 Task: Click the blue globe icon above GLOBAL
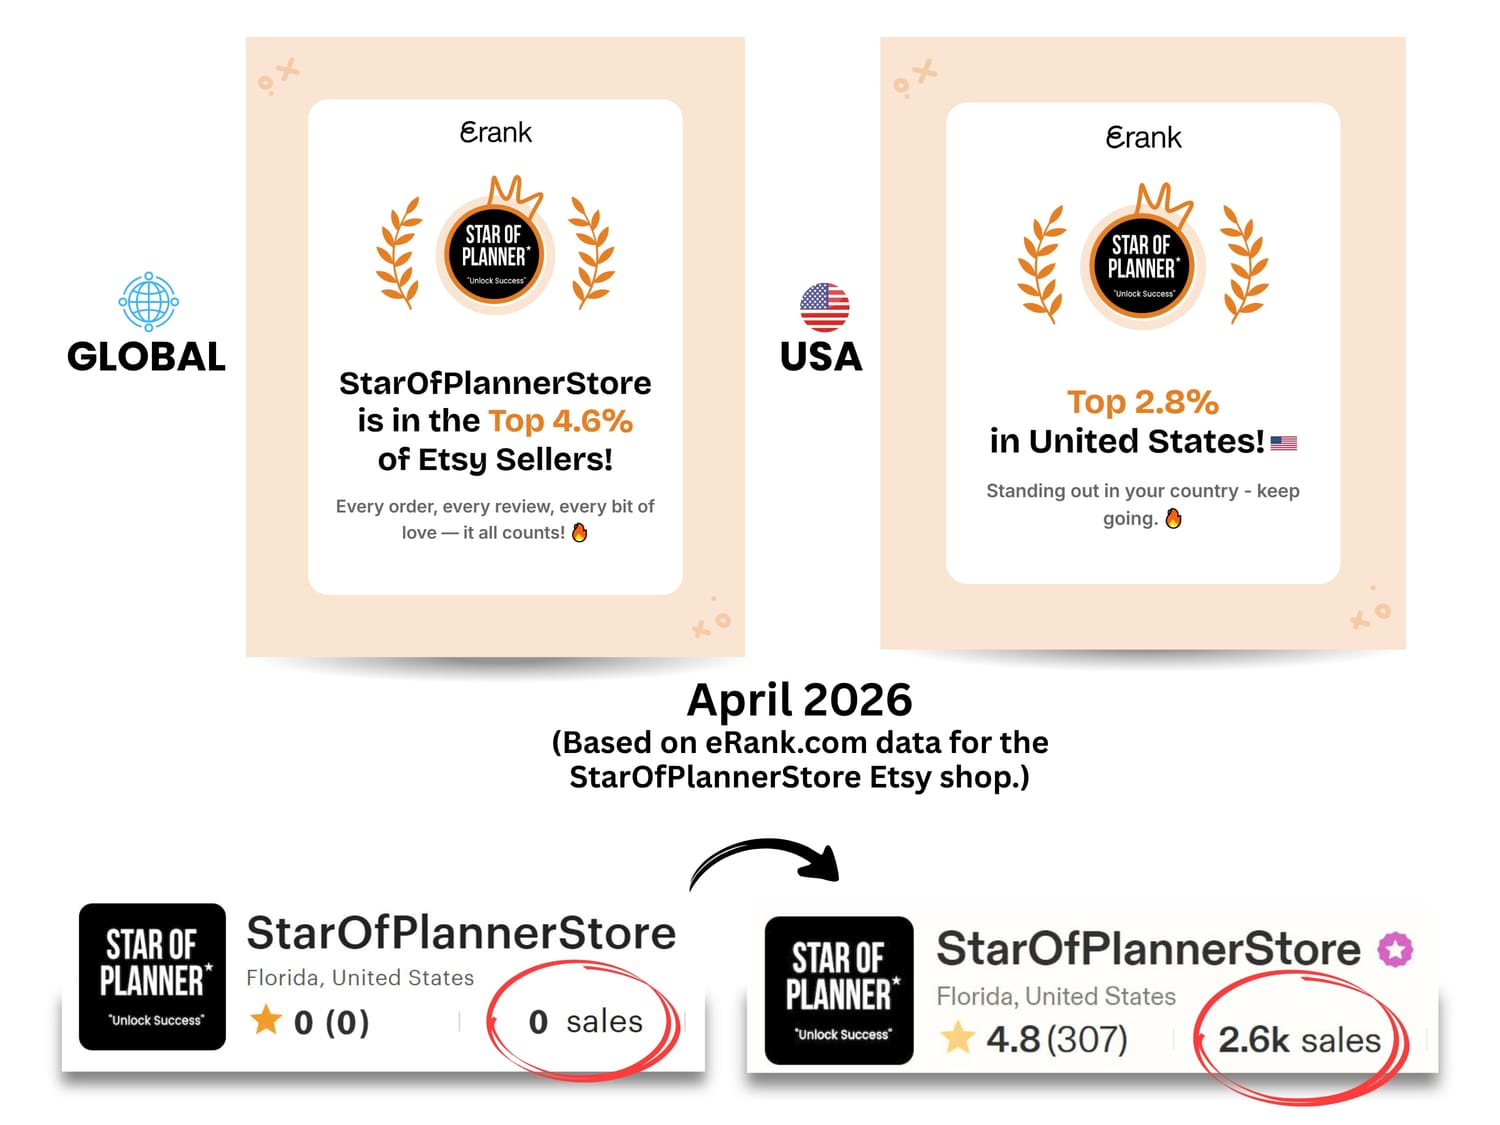point(148,301)
